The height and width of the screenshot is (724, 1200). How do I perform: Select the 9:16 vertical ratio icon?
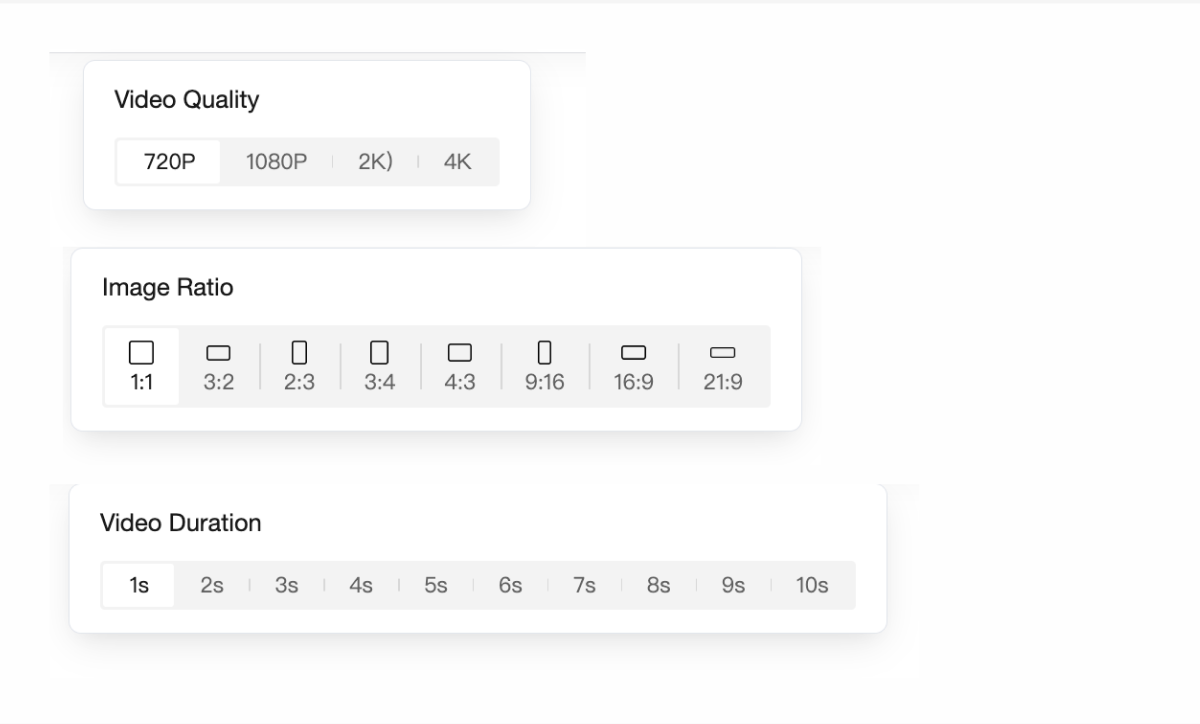544,352
